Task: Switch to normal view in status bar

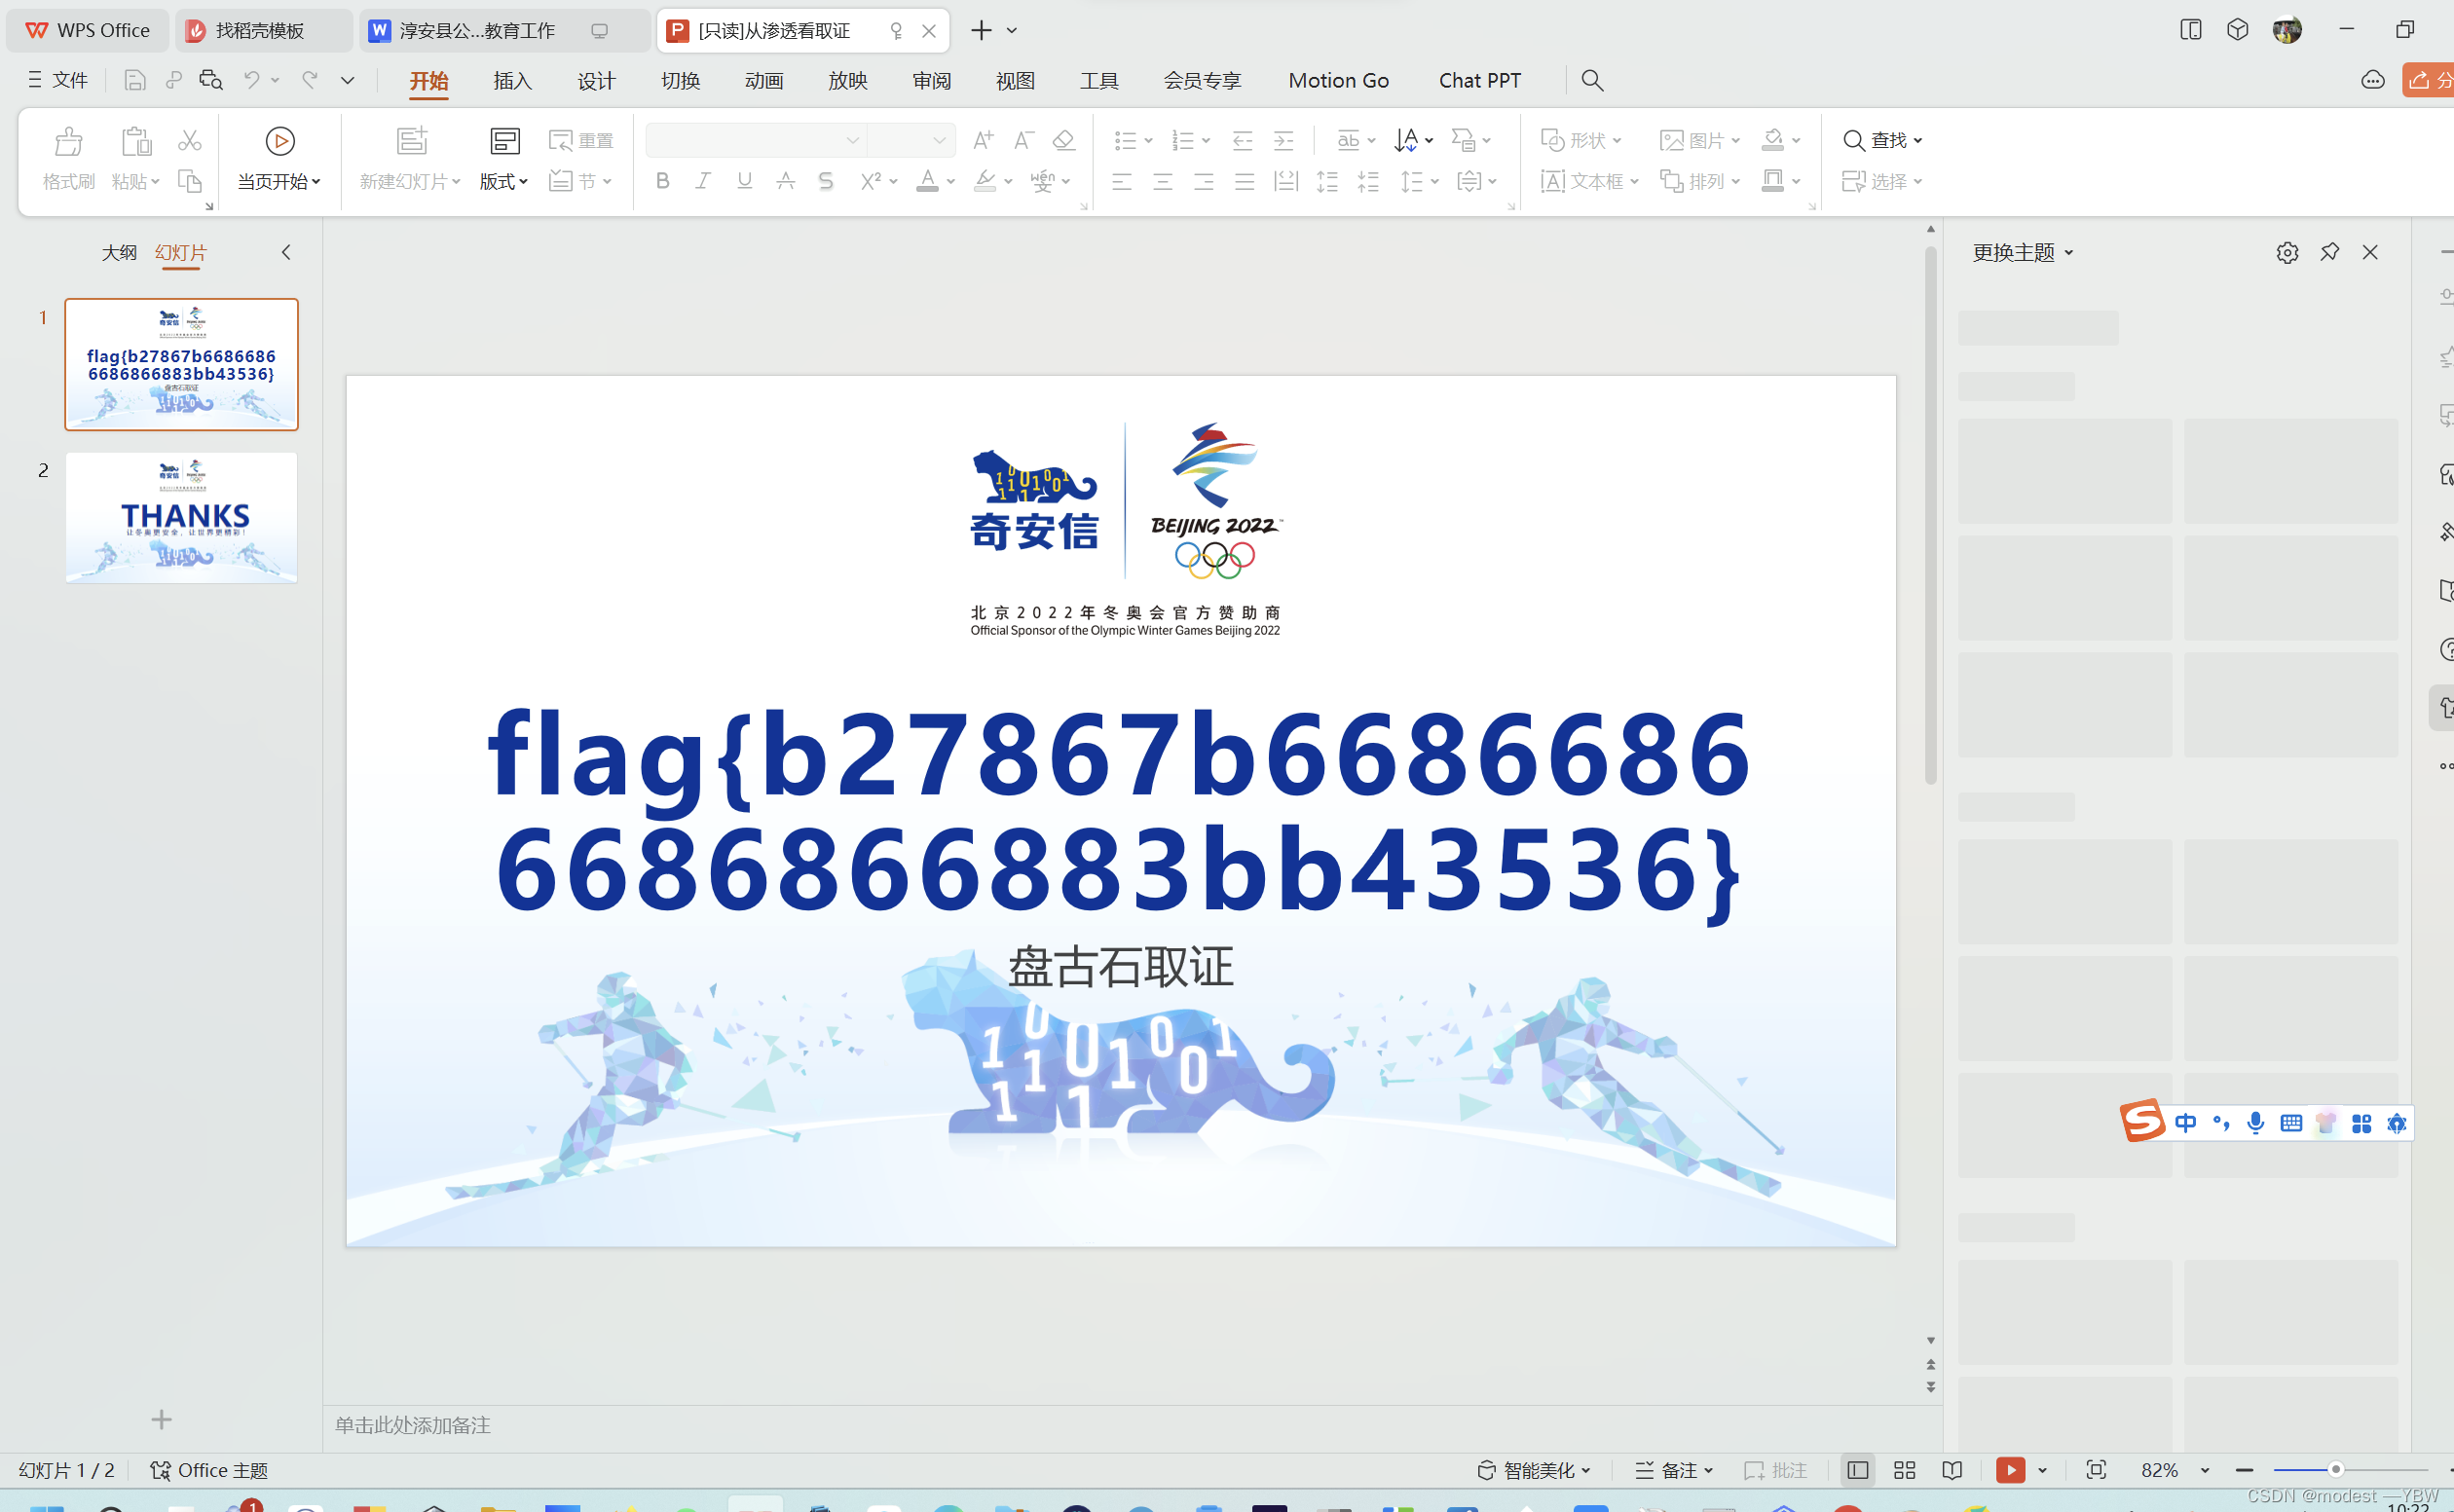Action: [1857, 1469]
